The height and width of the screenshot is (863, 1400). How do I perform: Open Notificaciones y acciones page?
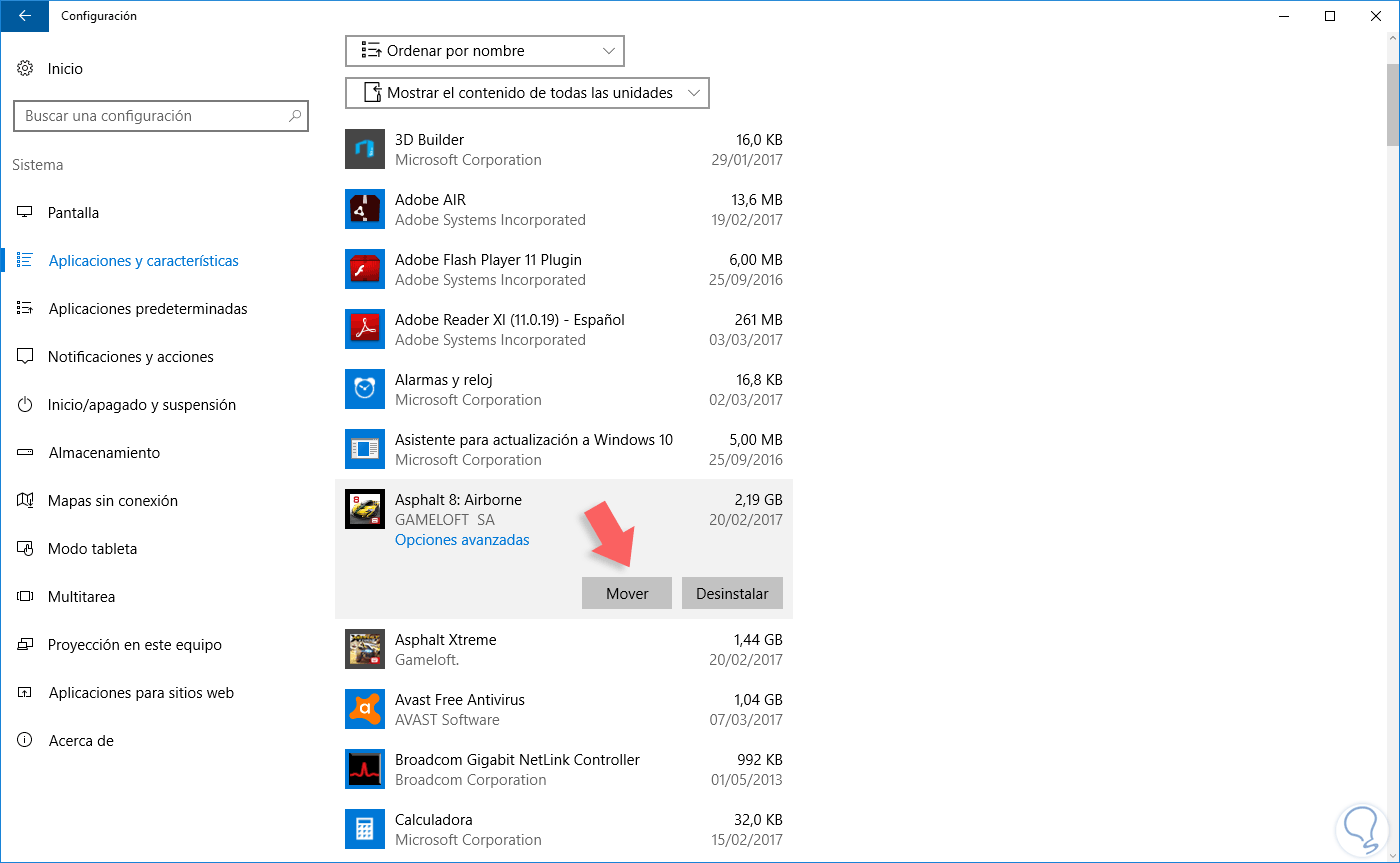[131, 357]
